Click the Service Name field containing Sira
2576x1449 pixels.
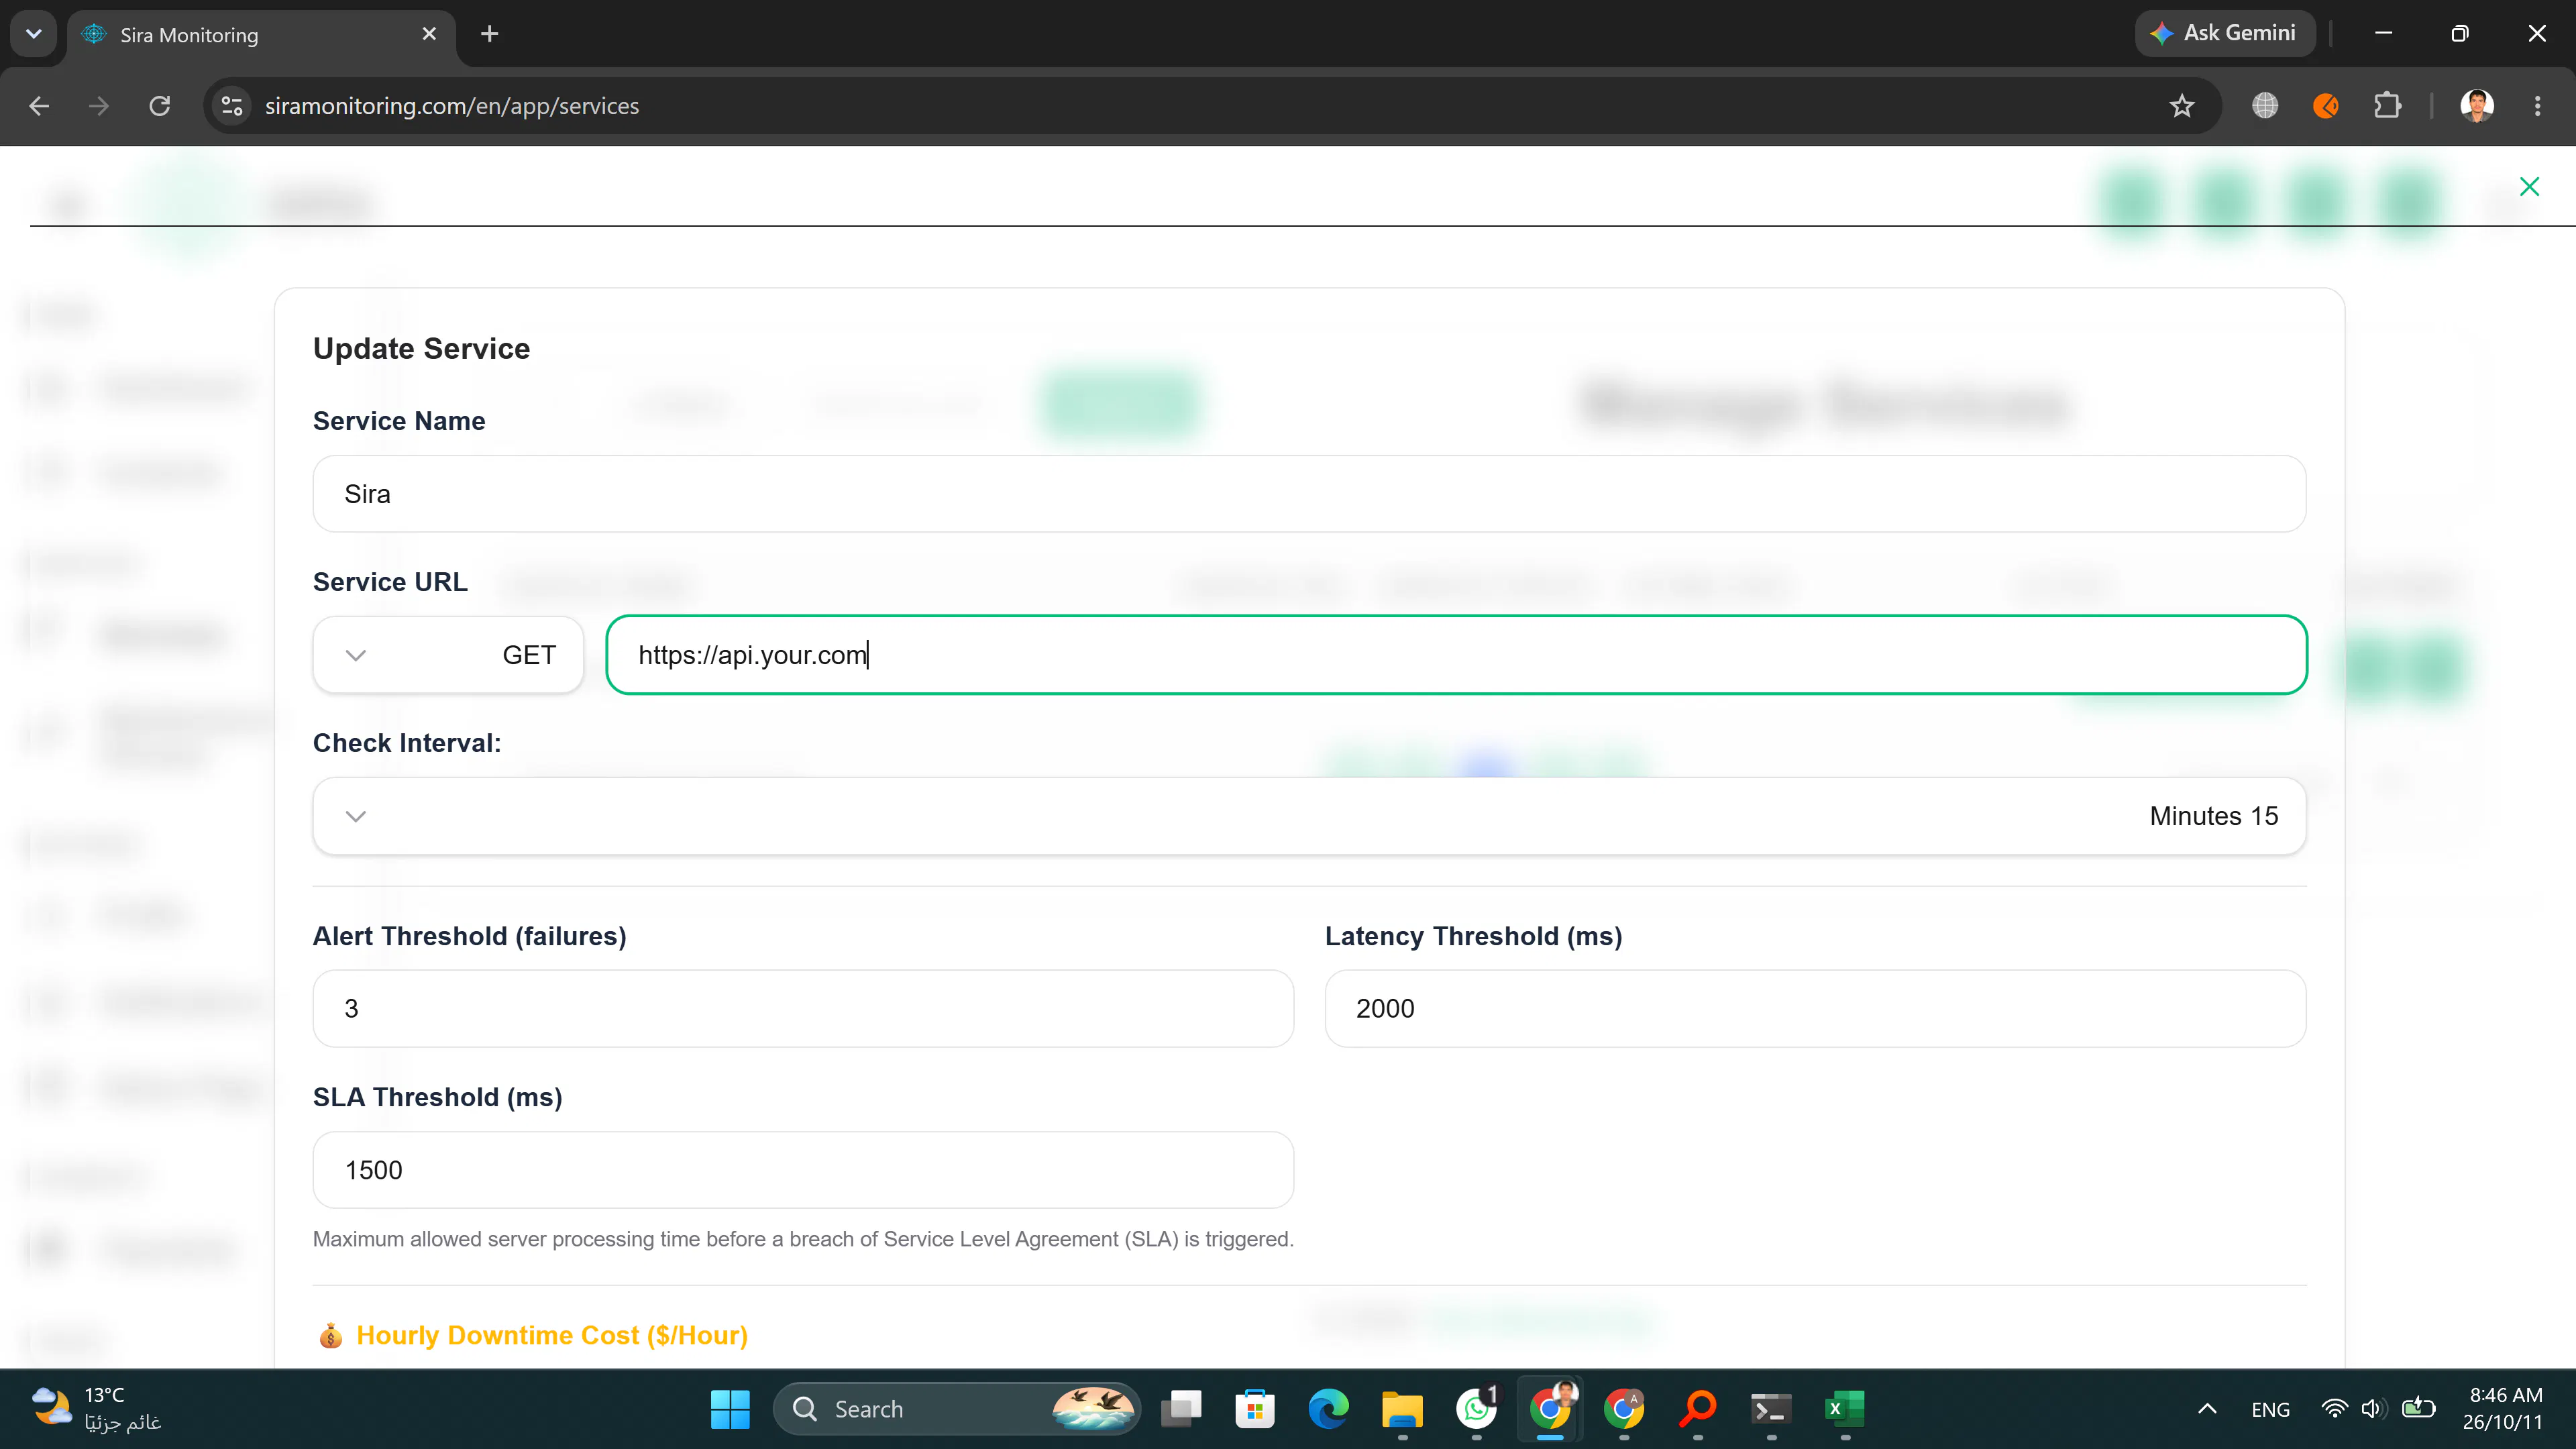[1309, 494]
